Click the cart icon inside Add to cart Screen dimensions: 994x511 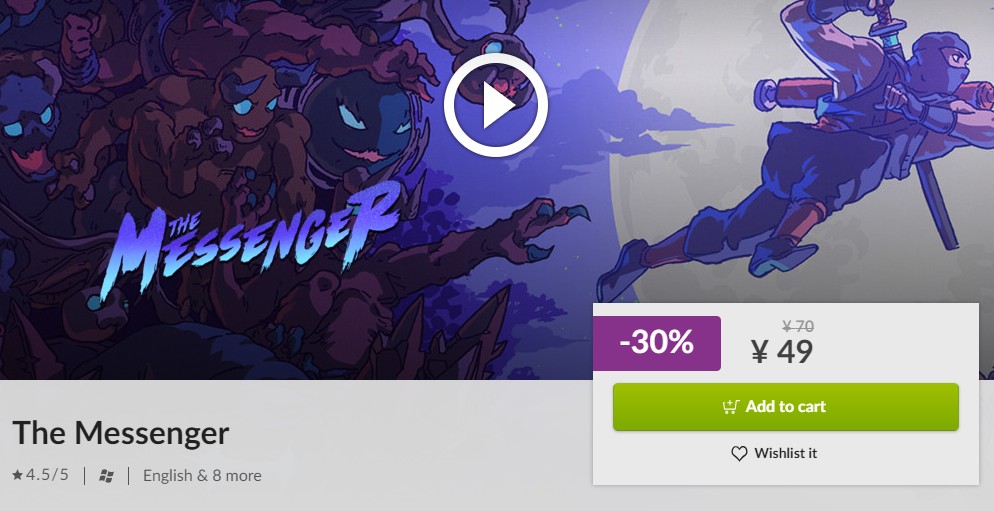731,406
